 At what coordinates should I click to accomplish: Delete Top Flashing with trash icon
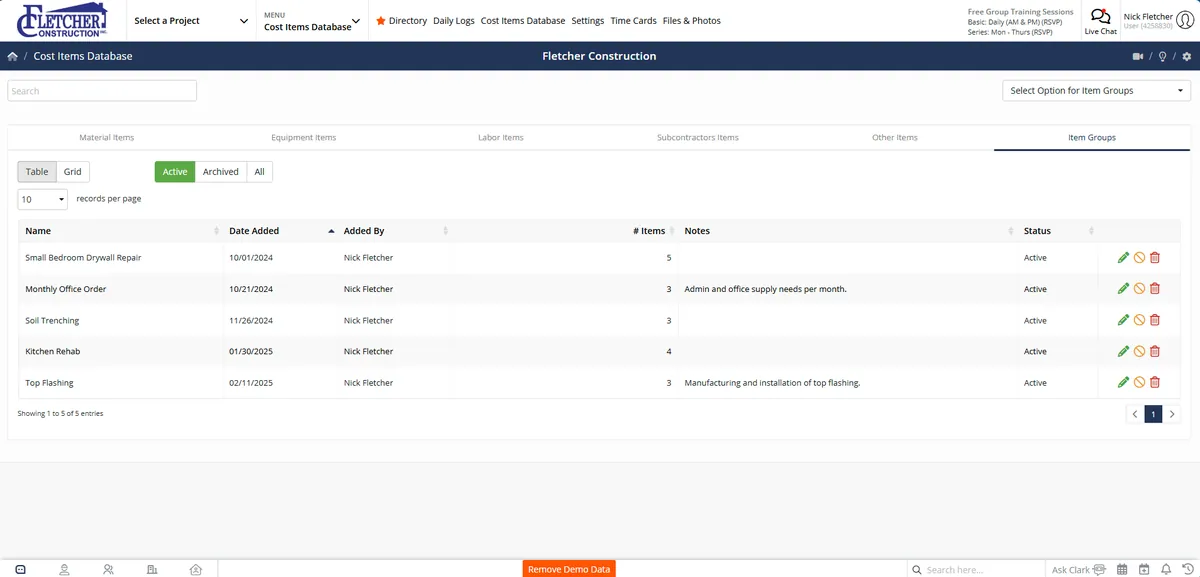coord(1155,383)
